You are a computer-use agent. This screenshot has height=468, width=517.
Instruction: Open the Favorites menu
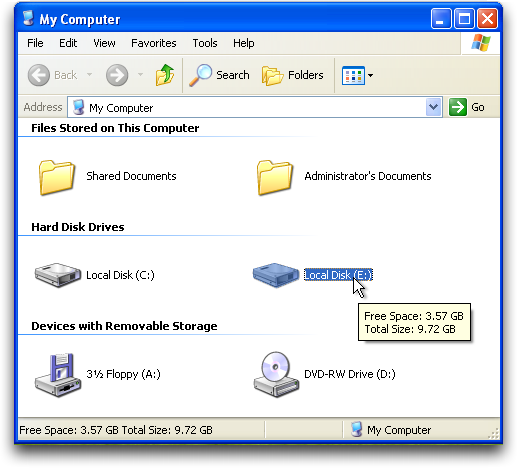pyautogui.click(x=154, y=43)
